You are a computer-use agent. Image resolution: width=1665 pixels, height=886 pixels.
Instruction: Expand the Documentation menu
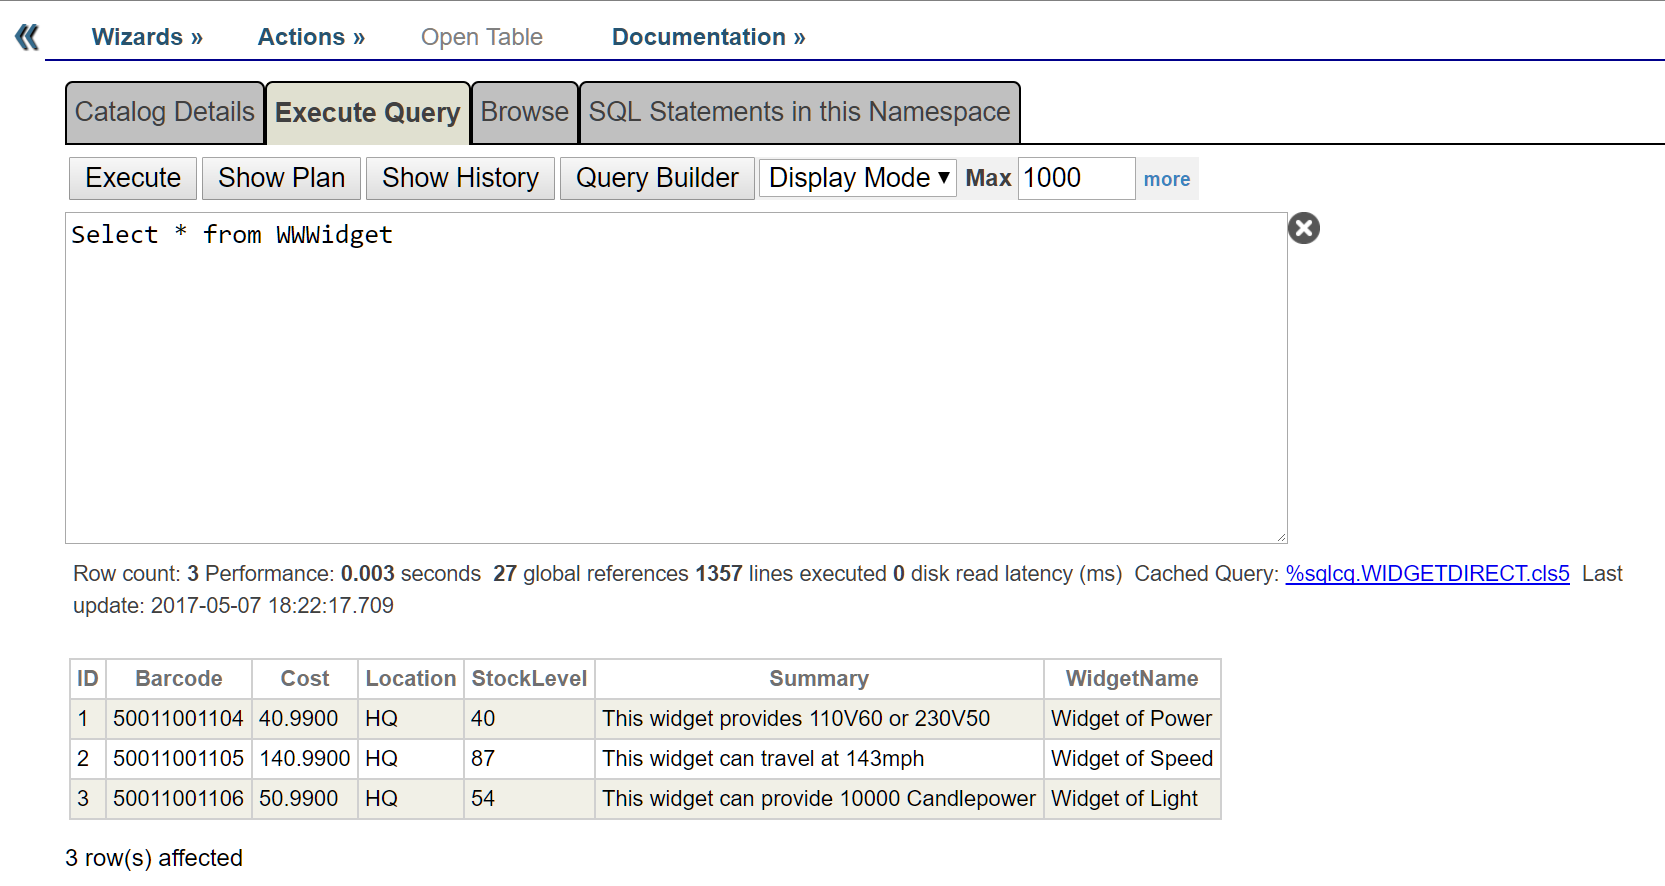click(708, 37)
